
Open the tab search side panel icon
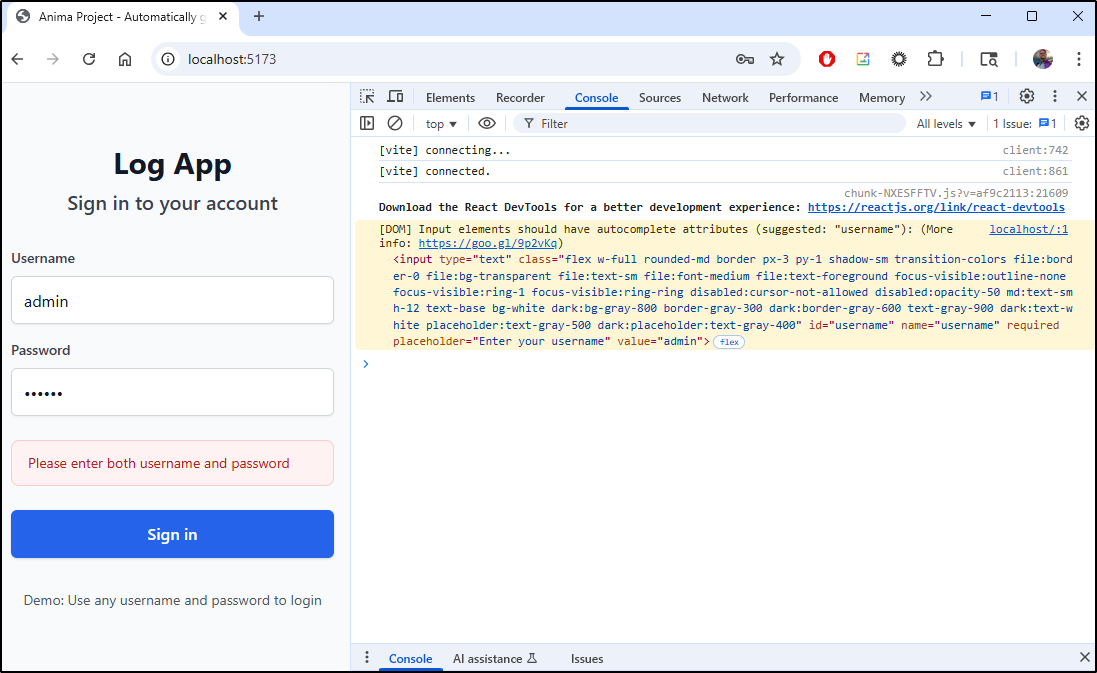[989, 59]
